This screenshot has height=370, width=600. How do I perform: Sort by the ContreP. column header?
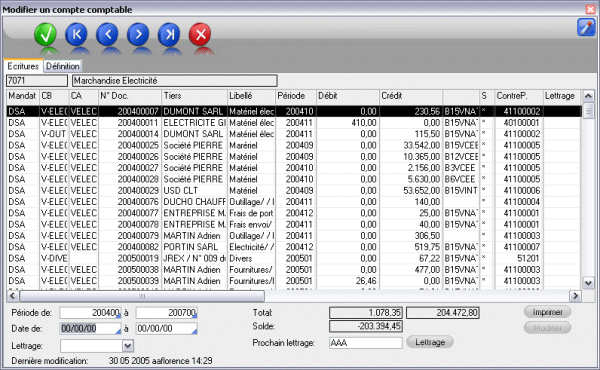click(518, 96)
